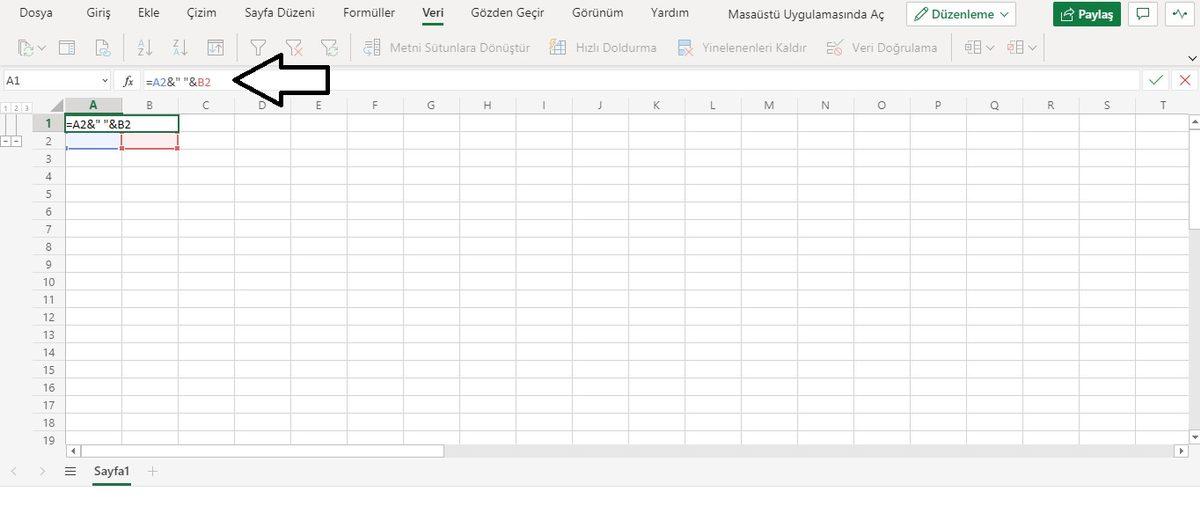This screenshot has width=1200, height=528.
Task: Select the Veri tab
Action: (x=433, y=13)
